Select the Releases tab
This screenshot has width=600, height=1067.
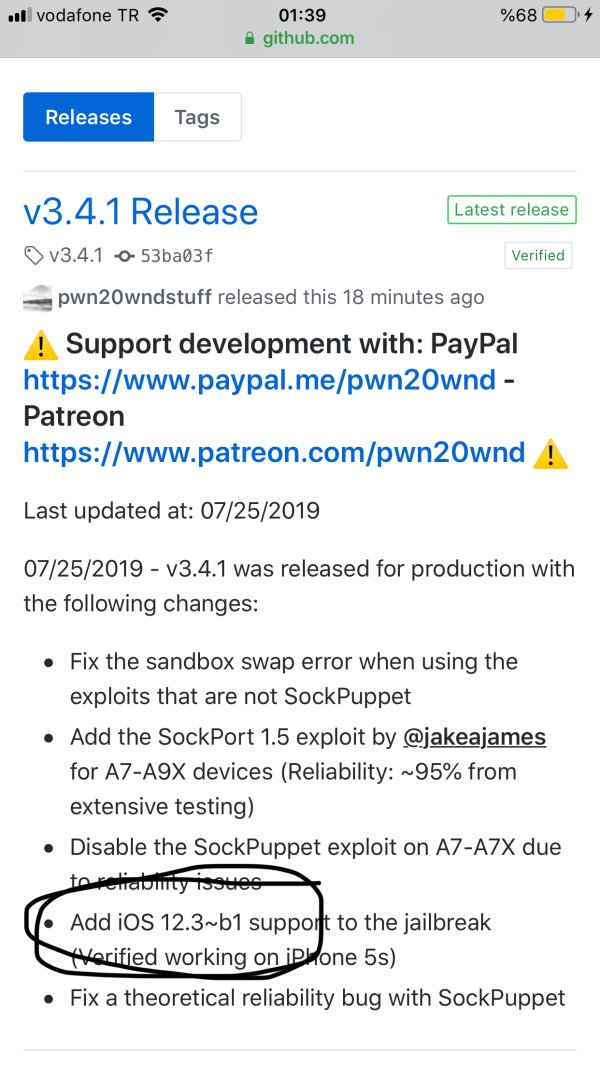(x=89, y=117)
